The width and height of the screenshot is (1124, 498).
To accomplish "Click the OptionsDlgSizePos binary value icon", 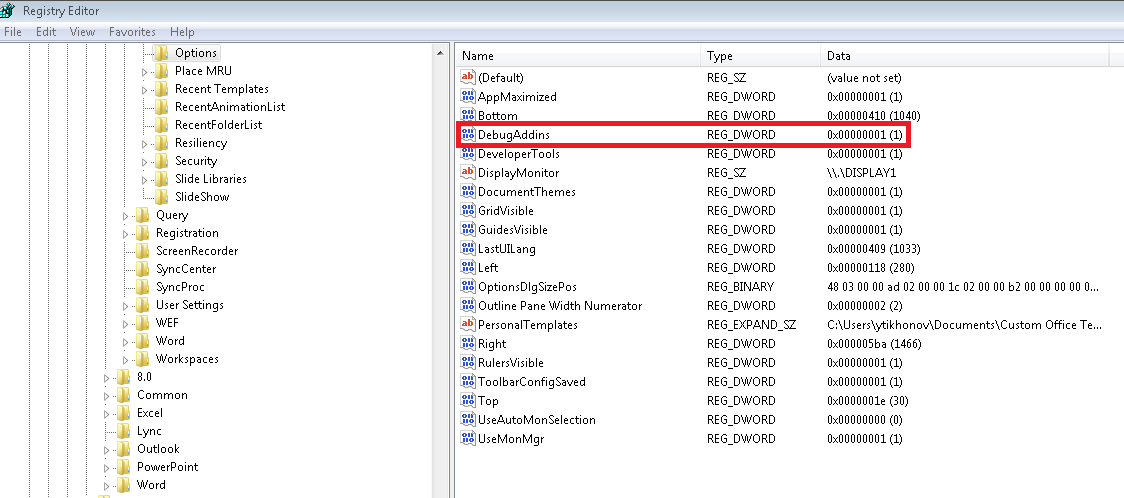I will (467, 287).
